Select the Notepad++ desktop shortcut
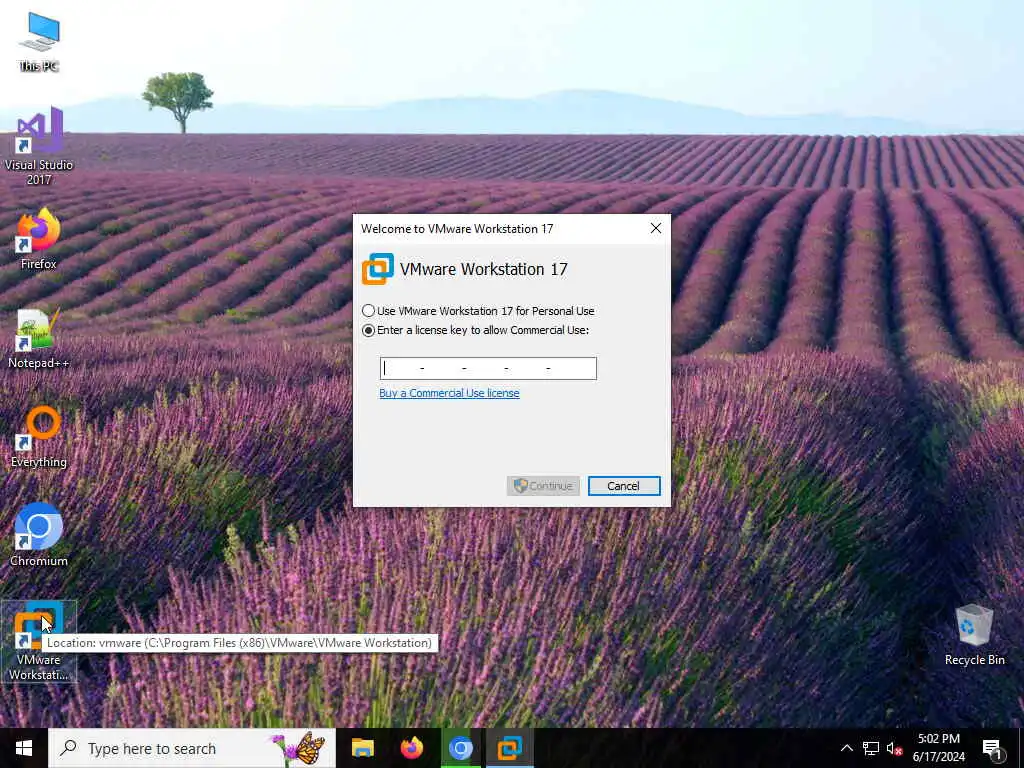The image size is (1024, 768). tap(39, 338)
